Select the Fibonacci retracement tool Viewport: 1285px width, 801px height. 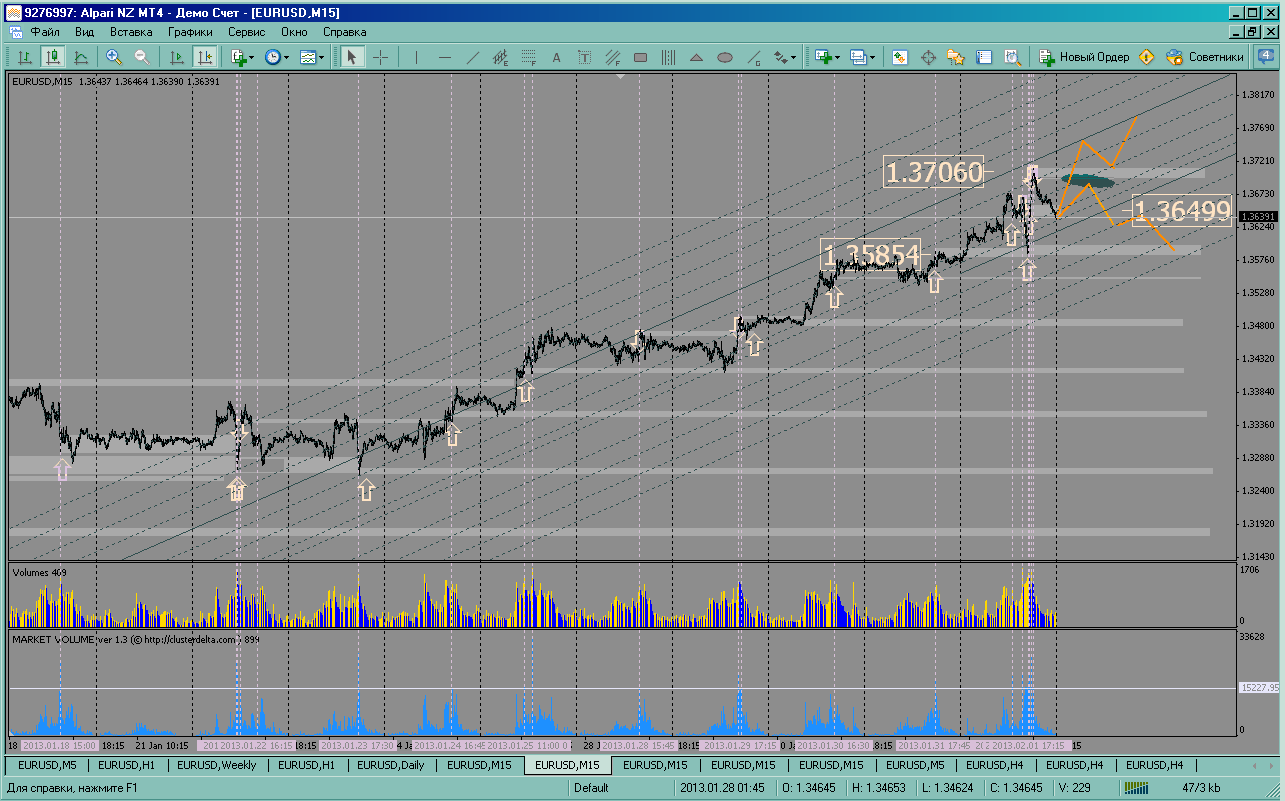529,57
